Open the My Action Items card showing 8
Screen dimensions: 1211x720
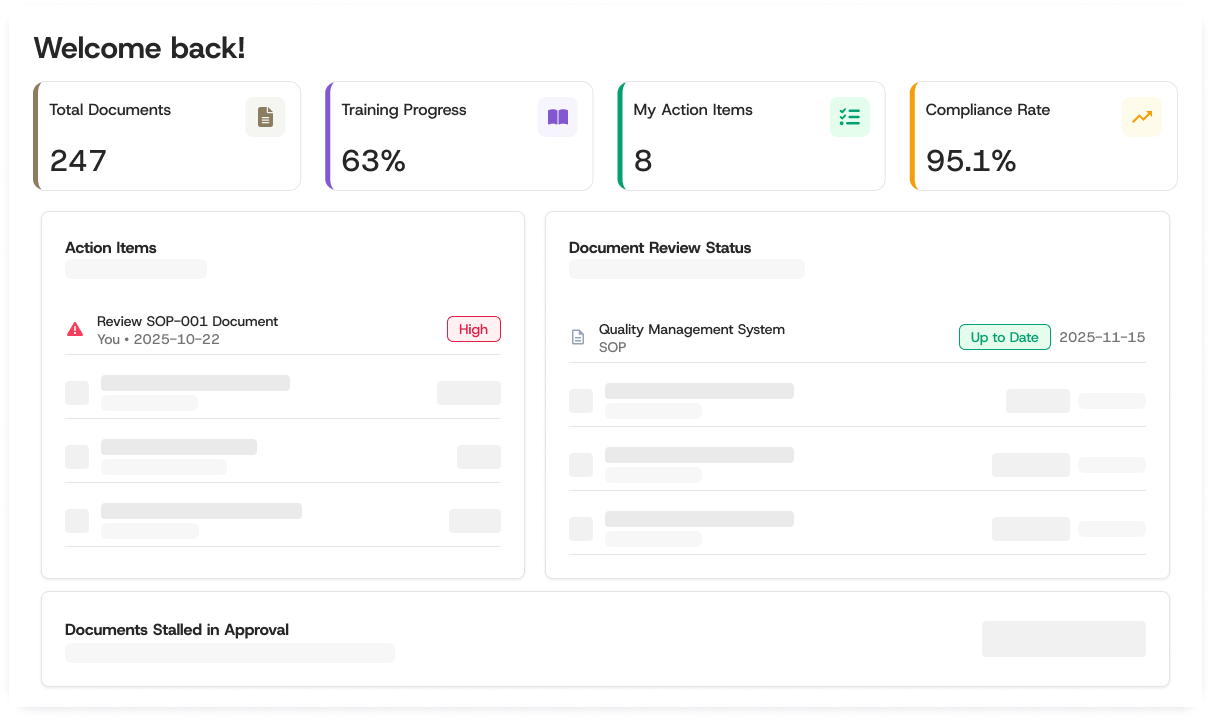click(x=751, y=136)
